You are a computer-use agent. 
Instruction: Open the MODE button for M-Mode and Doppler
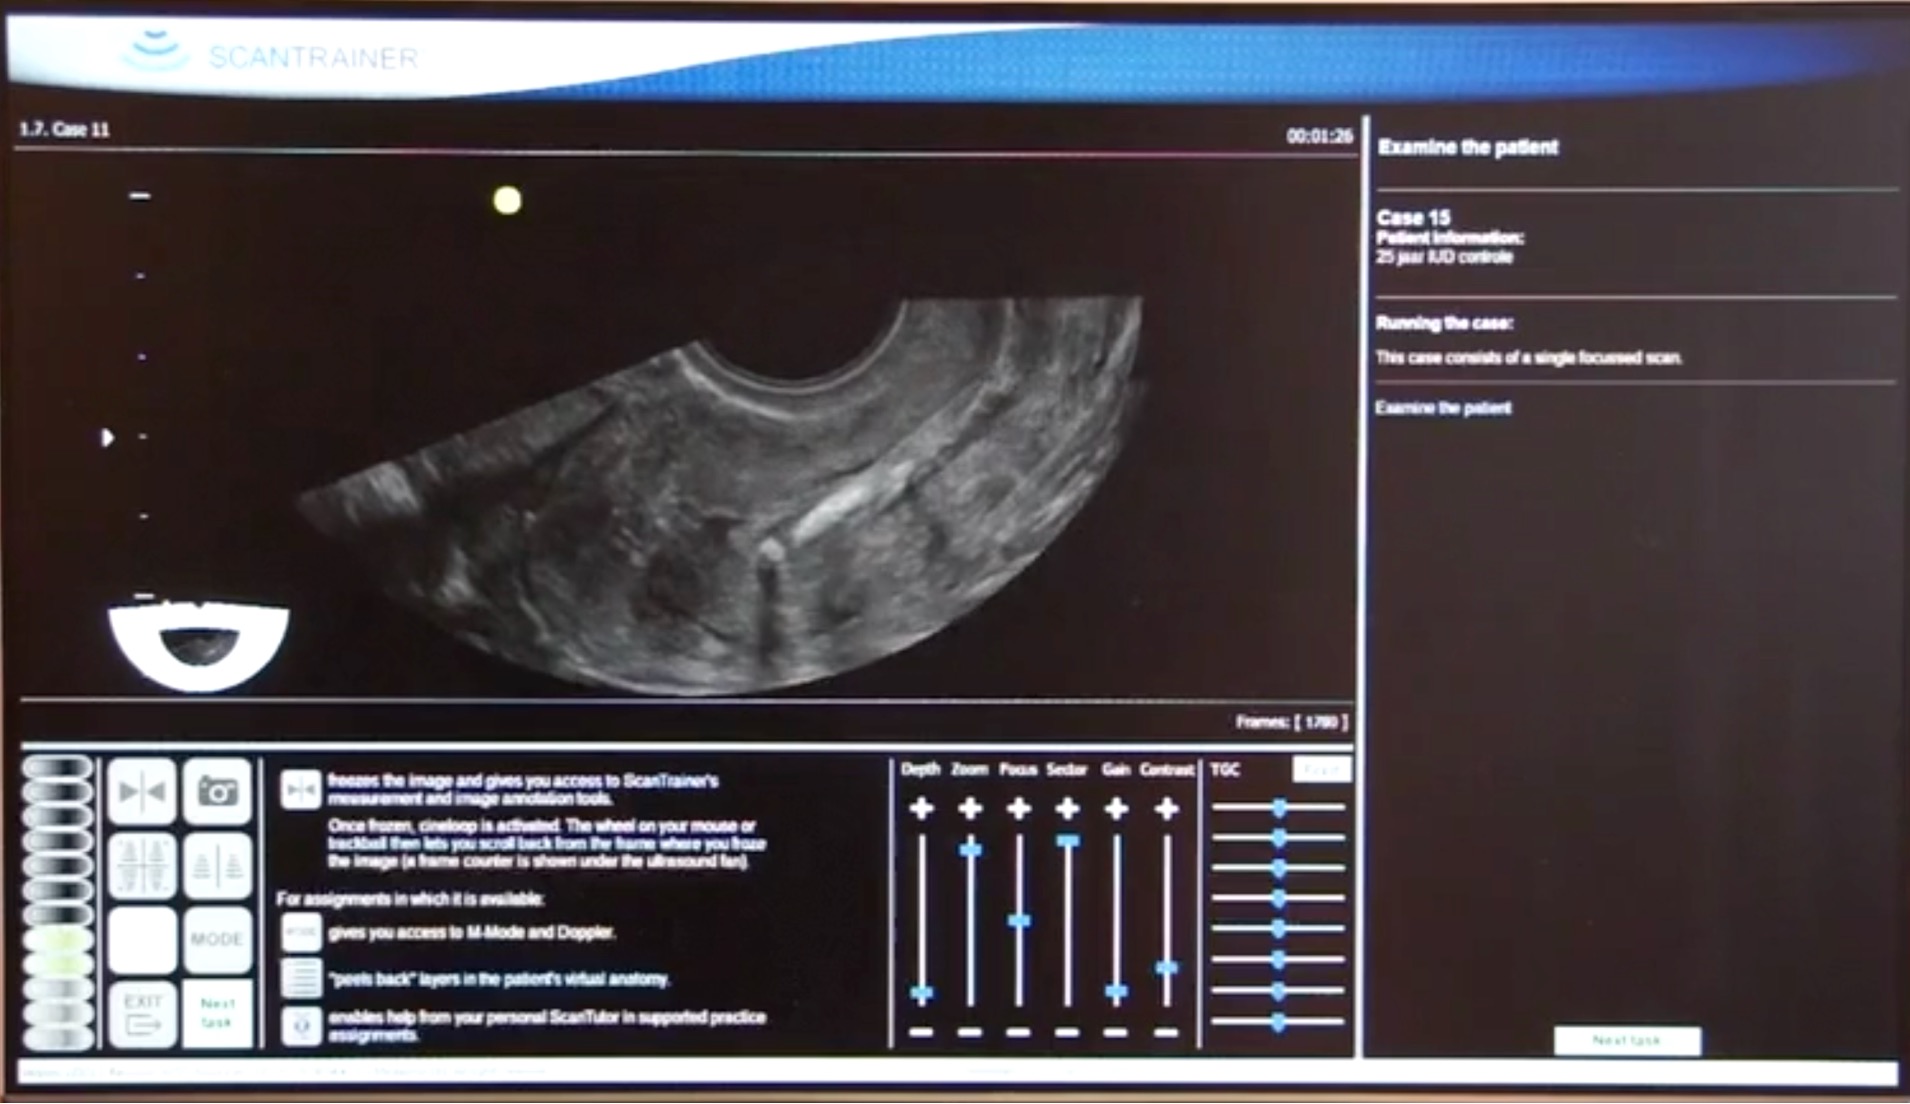217,939
